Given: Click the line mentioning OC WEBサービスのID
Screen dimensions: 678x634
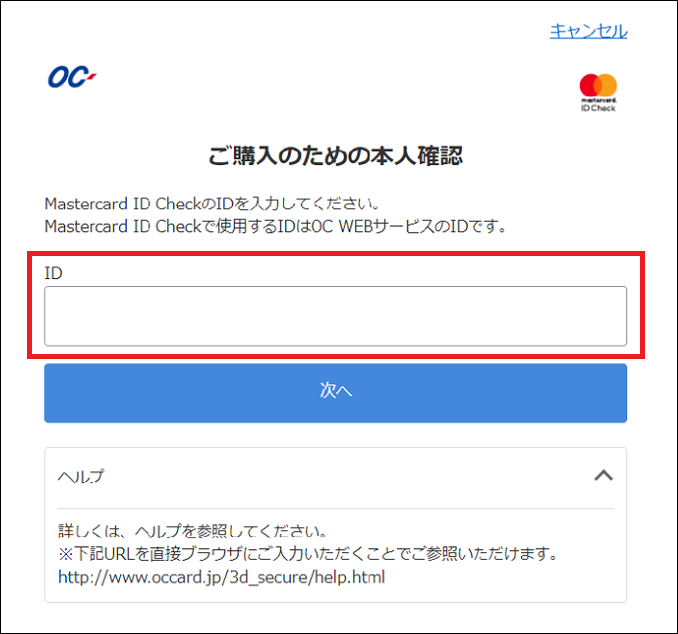Looking at the screenshot, I should pyautogui.click(x=275, y=226).
